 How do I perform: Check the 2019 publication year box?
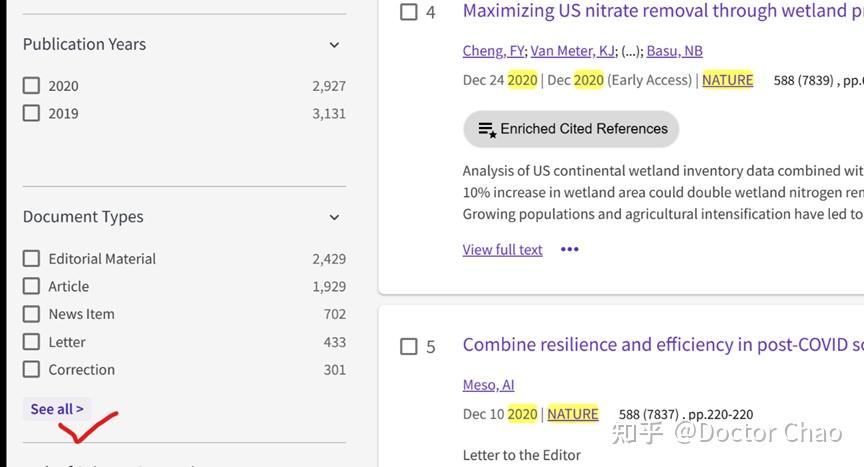[32, 113]
